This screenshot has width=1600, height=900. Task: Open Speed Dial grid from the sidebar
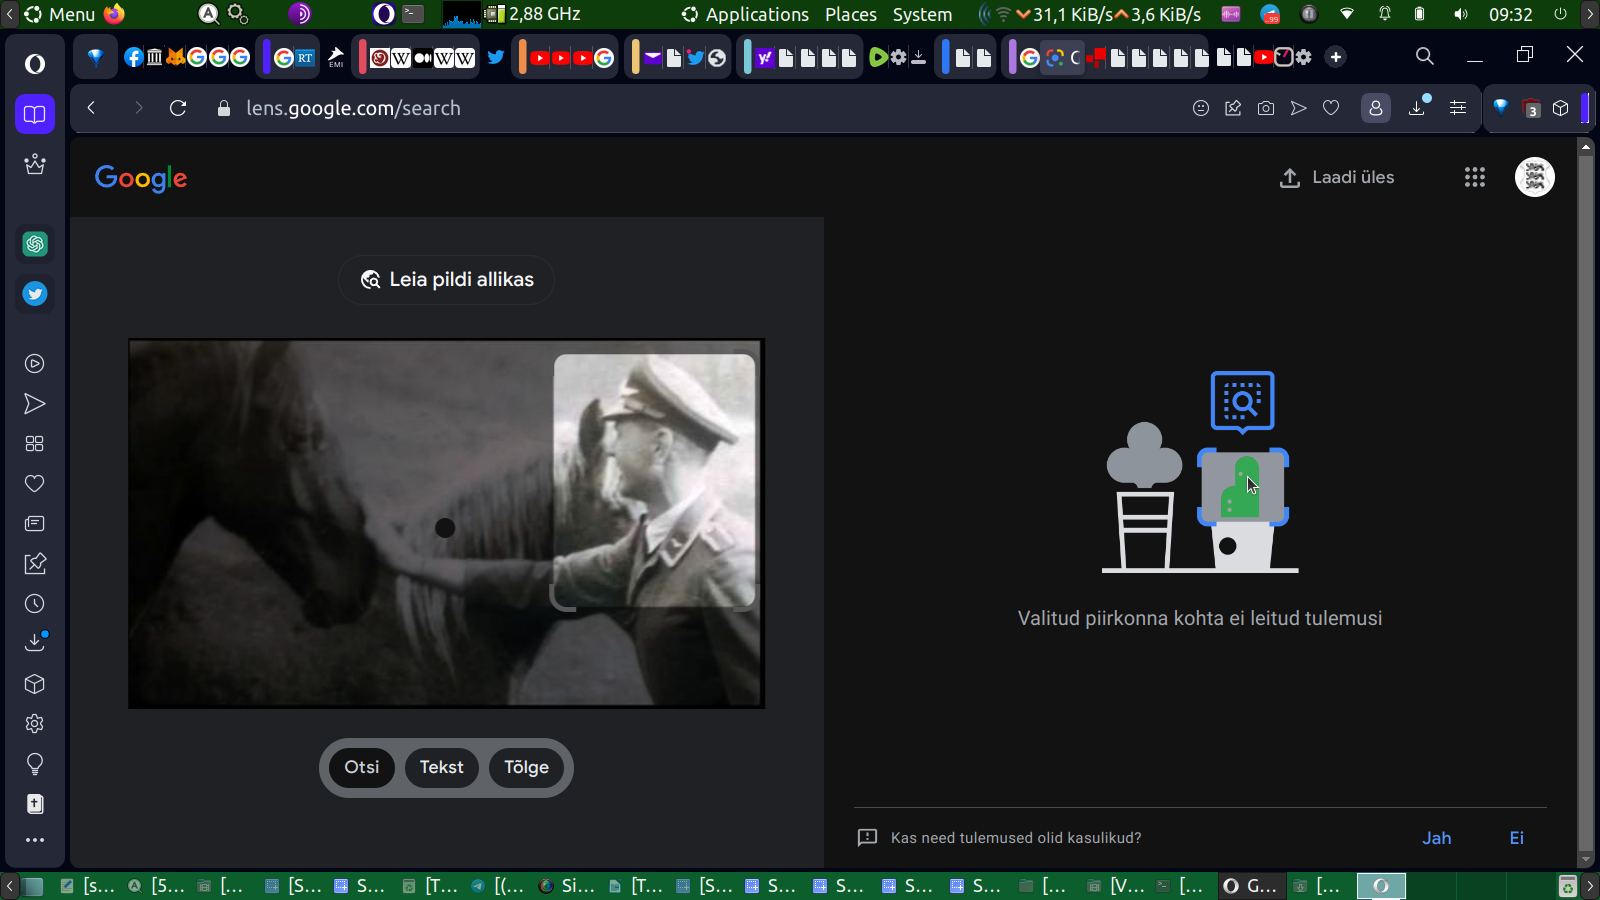[x=35, y=444]
